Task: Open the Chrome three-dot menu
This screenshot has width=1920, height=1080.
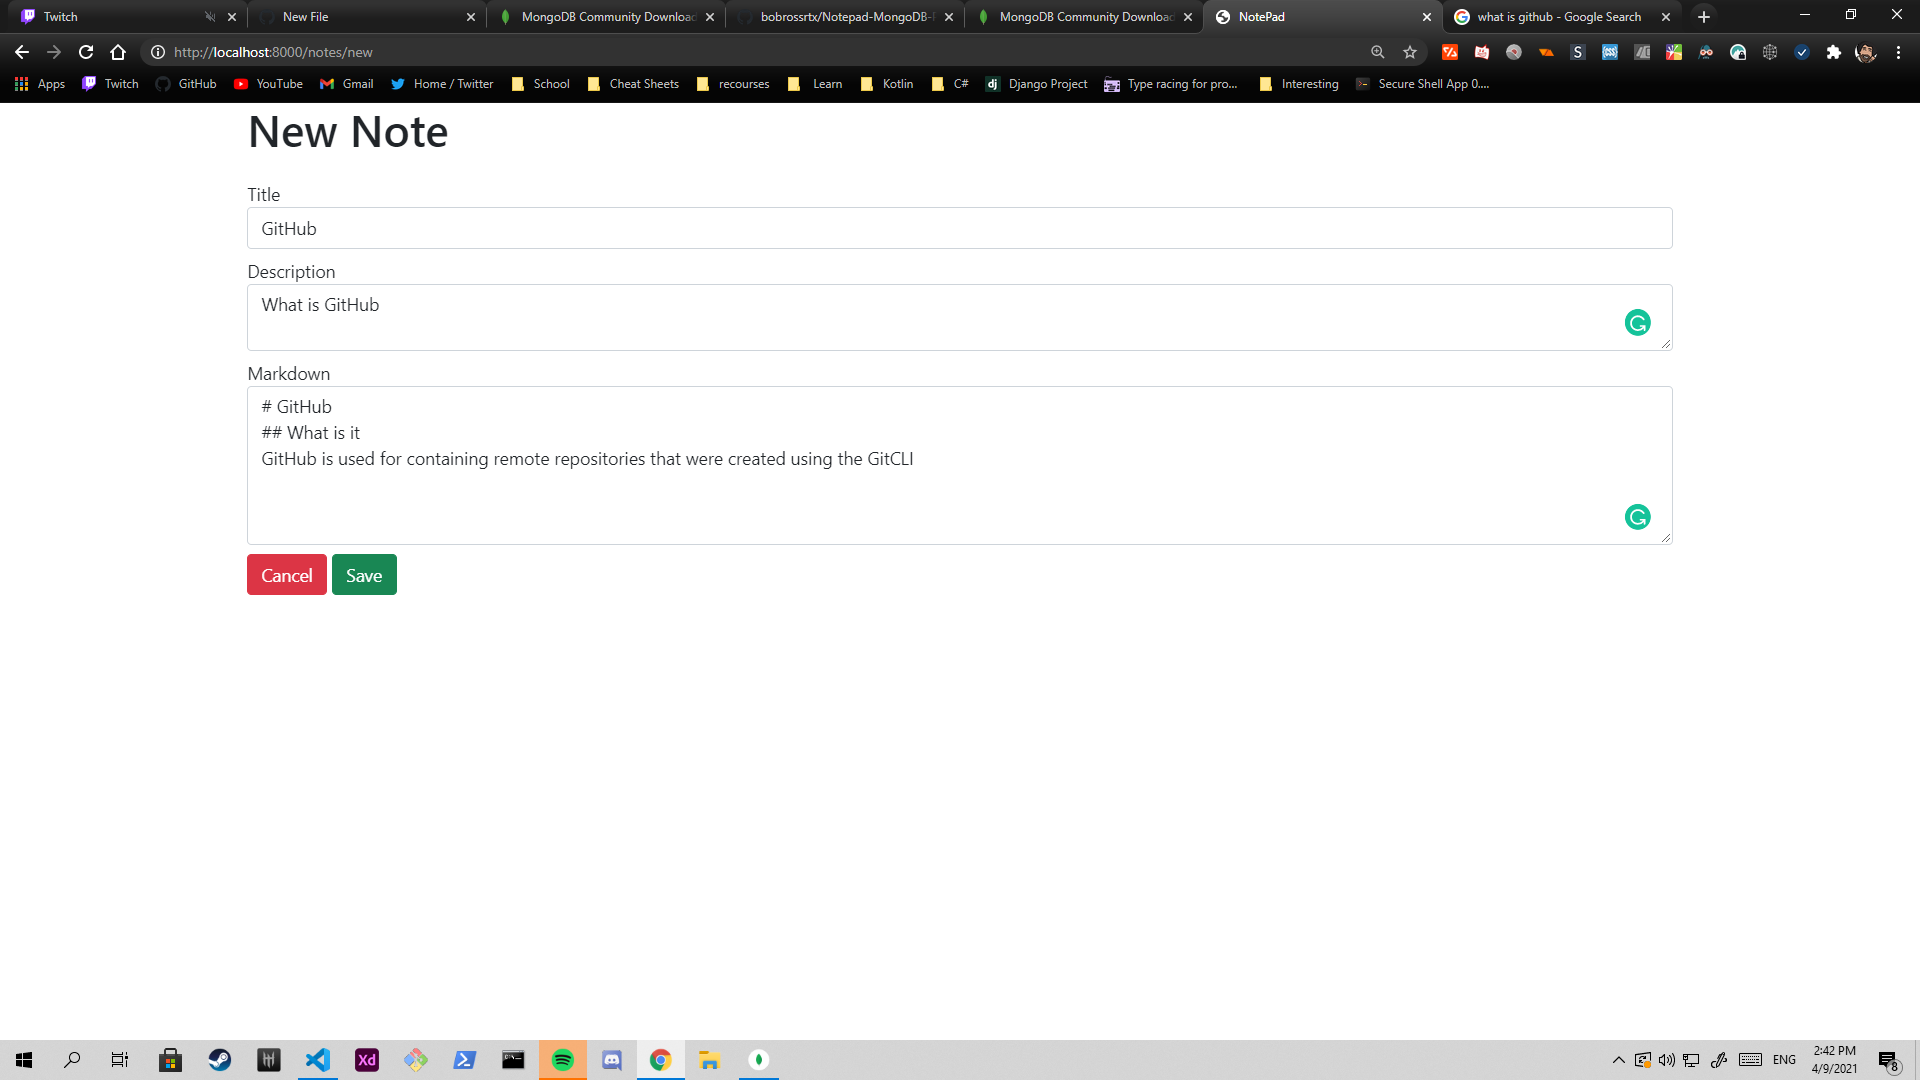Action: 1898,52
